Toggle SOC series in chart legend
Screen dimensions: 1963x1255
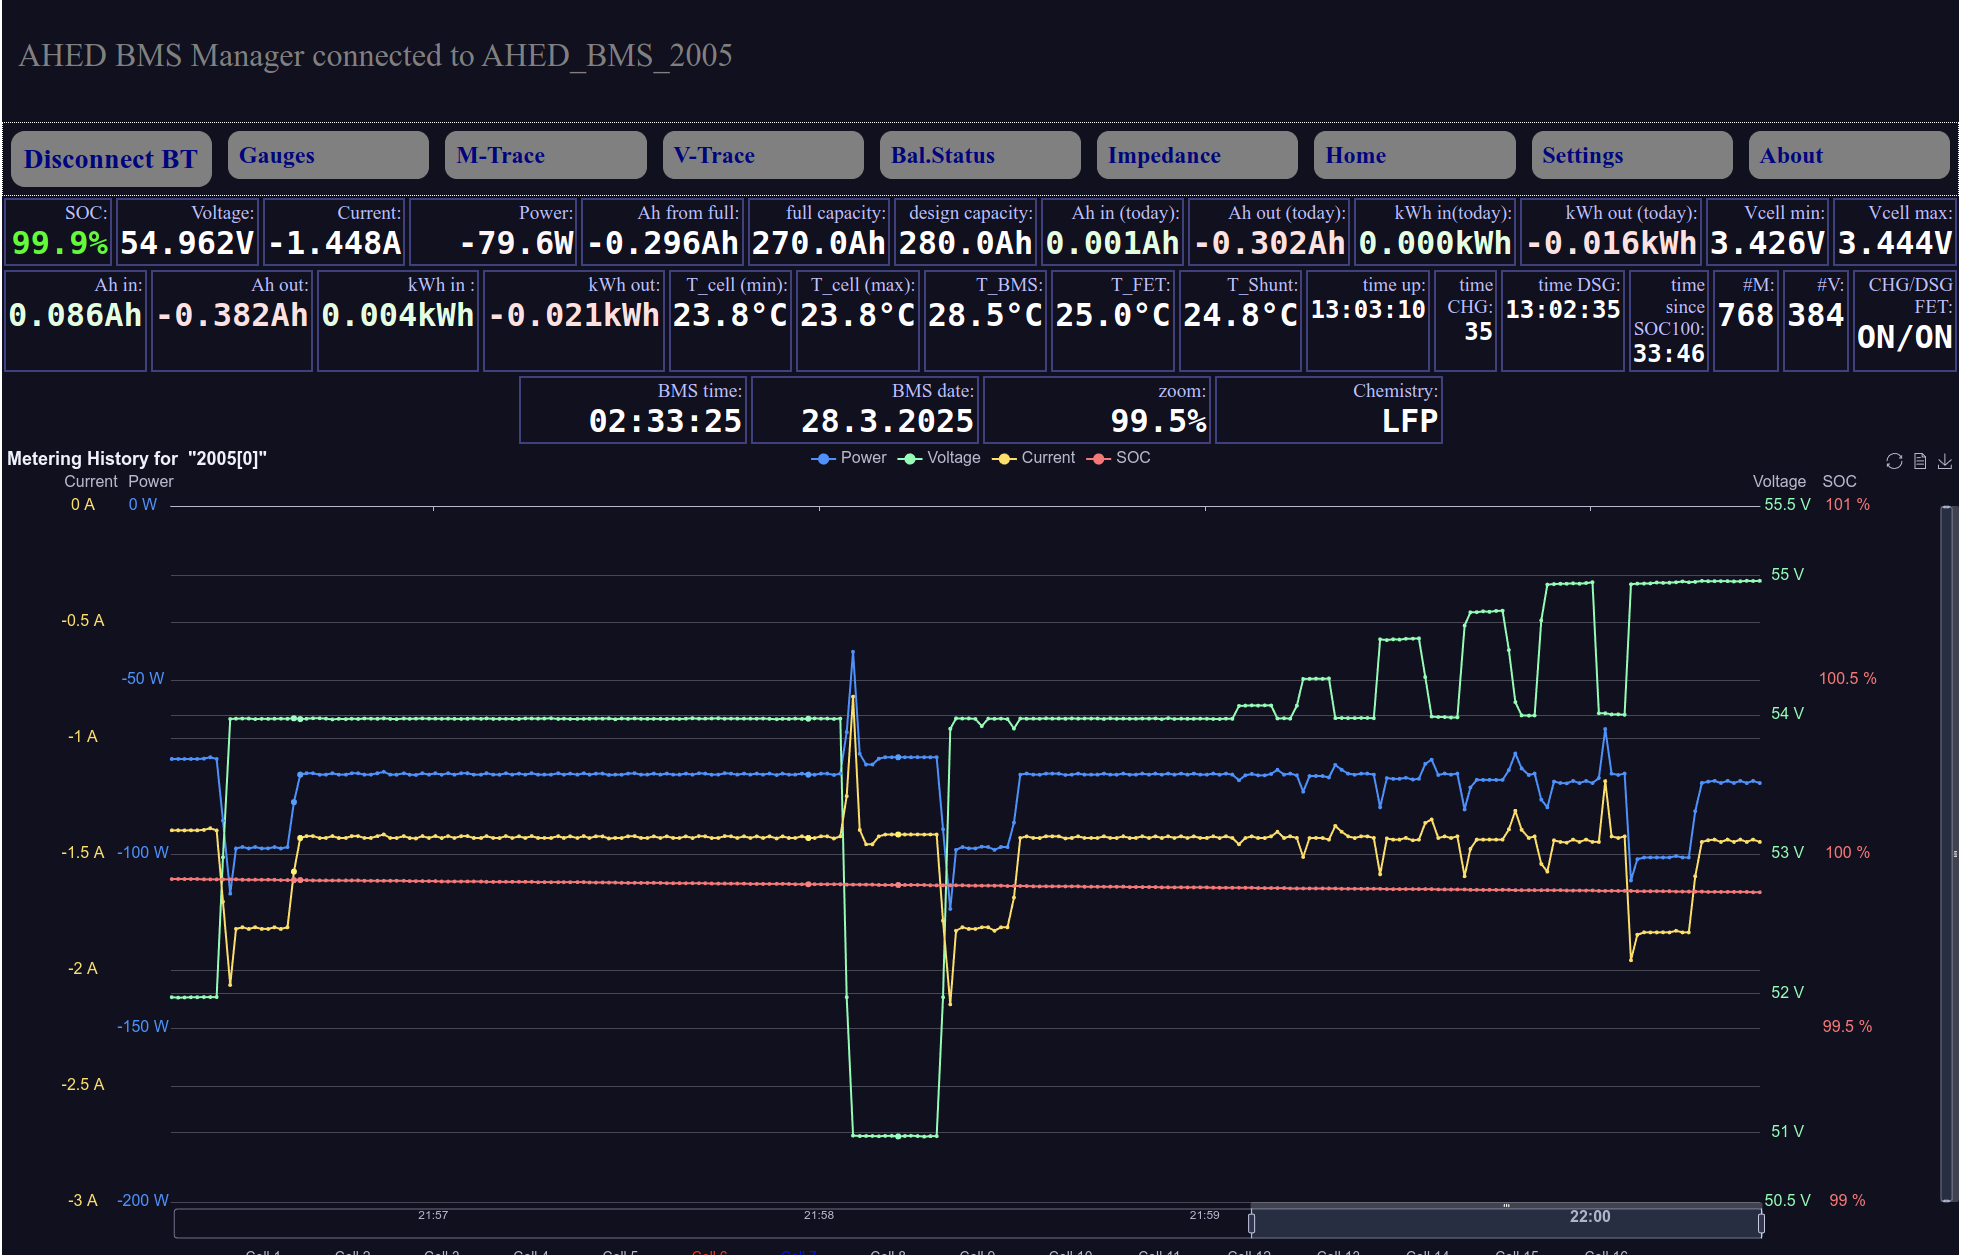(x=1120, y=458)
